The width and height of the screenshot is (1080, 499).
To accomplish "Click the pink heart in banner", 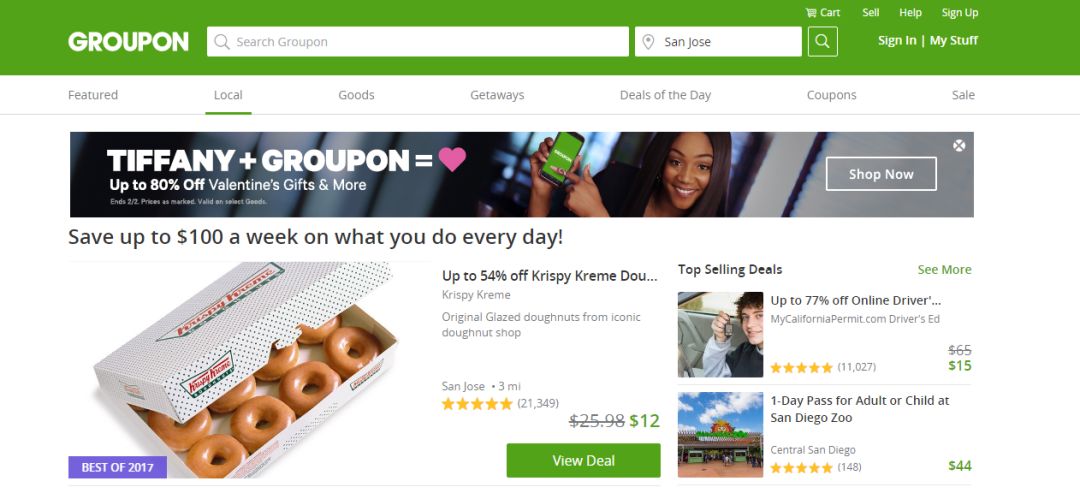I will tap(453, 160).
